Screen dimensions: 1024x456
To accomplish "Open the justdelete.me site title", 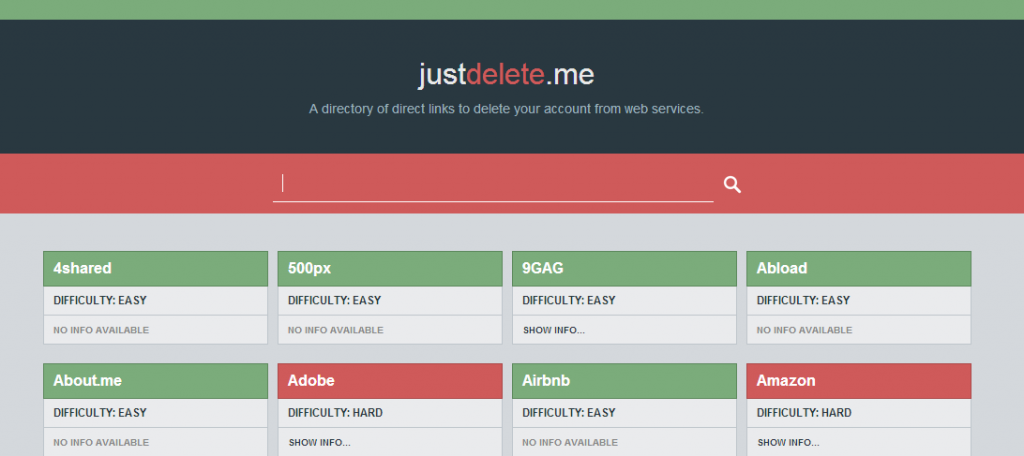I will tap(506, 75).
